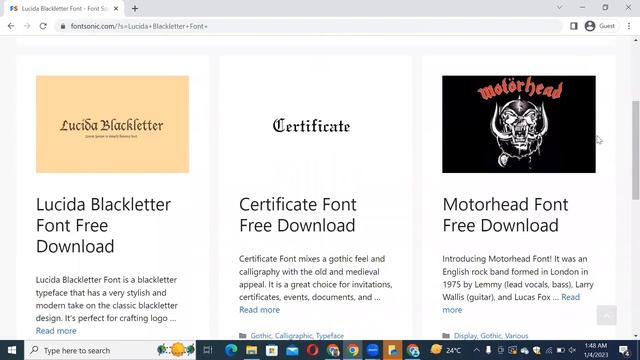Screen dimensions: 640x360
Task: Click the padlock site info icon
Action: click(62, 26)
